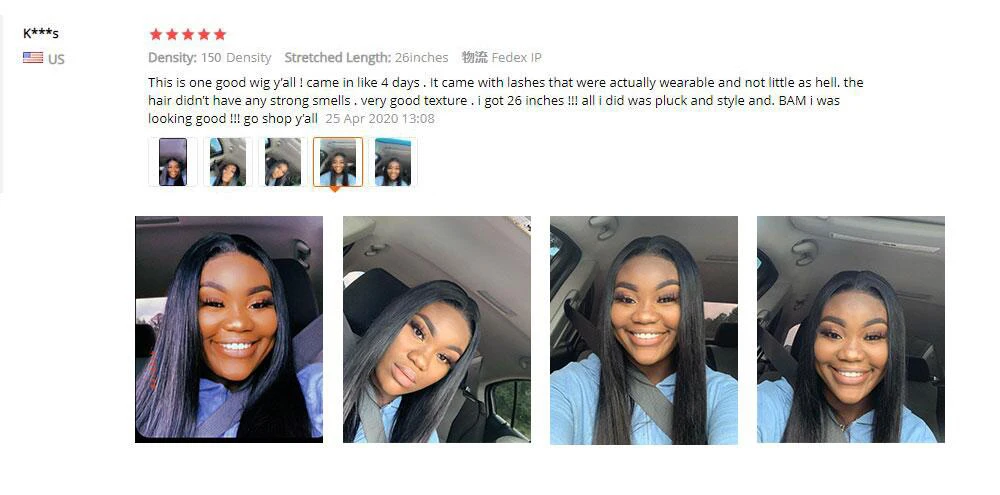Click the Stretched Length 26inches label

click(366, 57)
